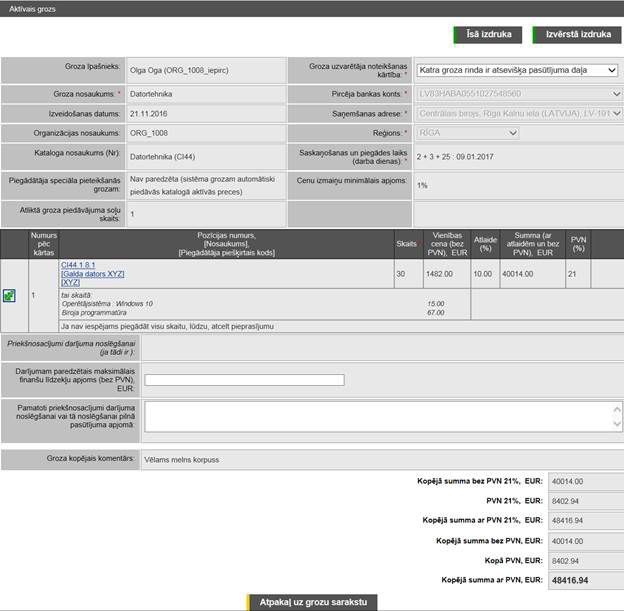Image resolution: width=624 pixels, height=611 pixels.
Task: Click the green icon beside item row 1
Action: pos(9,296)
